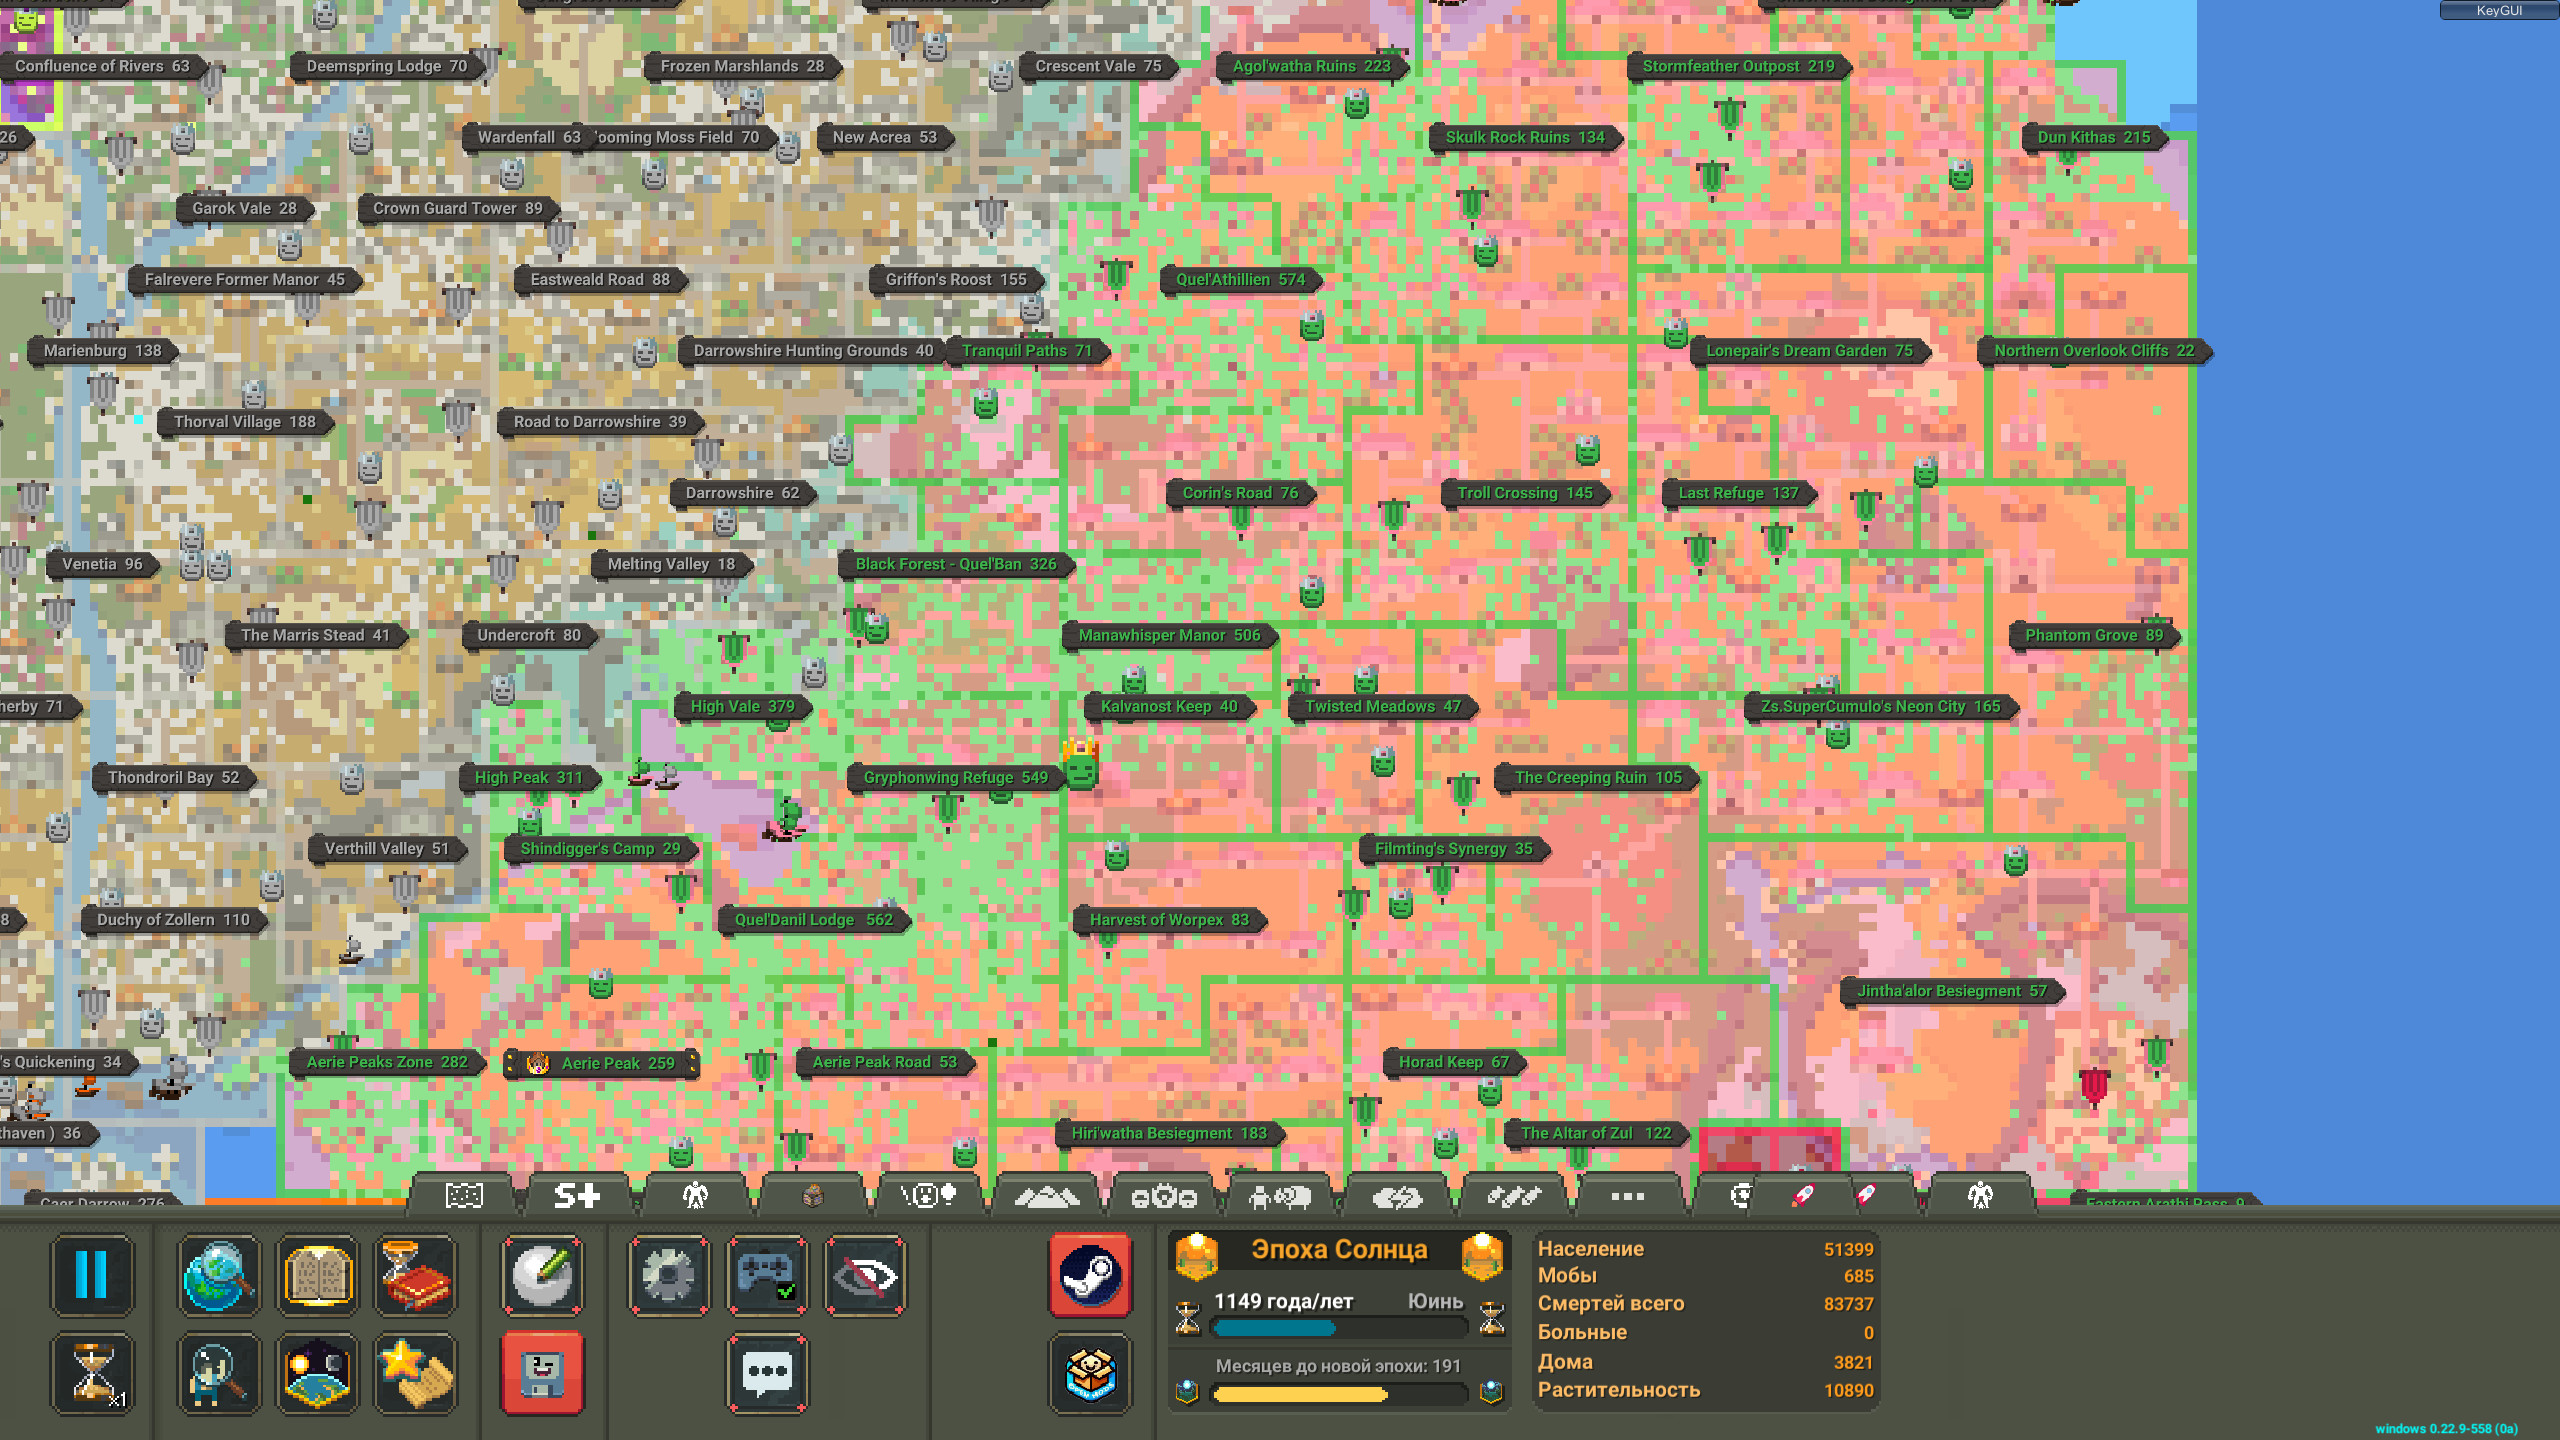Switch to the mountains terrain tab
The image size is (2560, 1440).
tap(1046, 1196)
